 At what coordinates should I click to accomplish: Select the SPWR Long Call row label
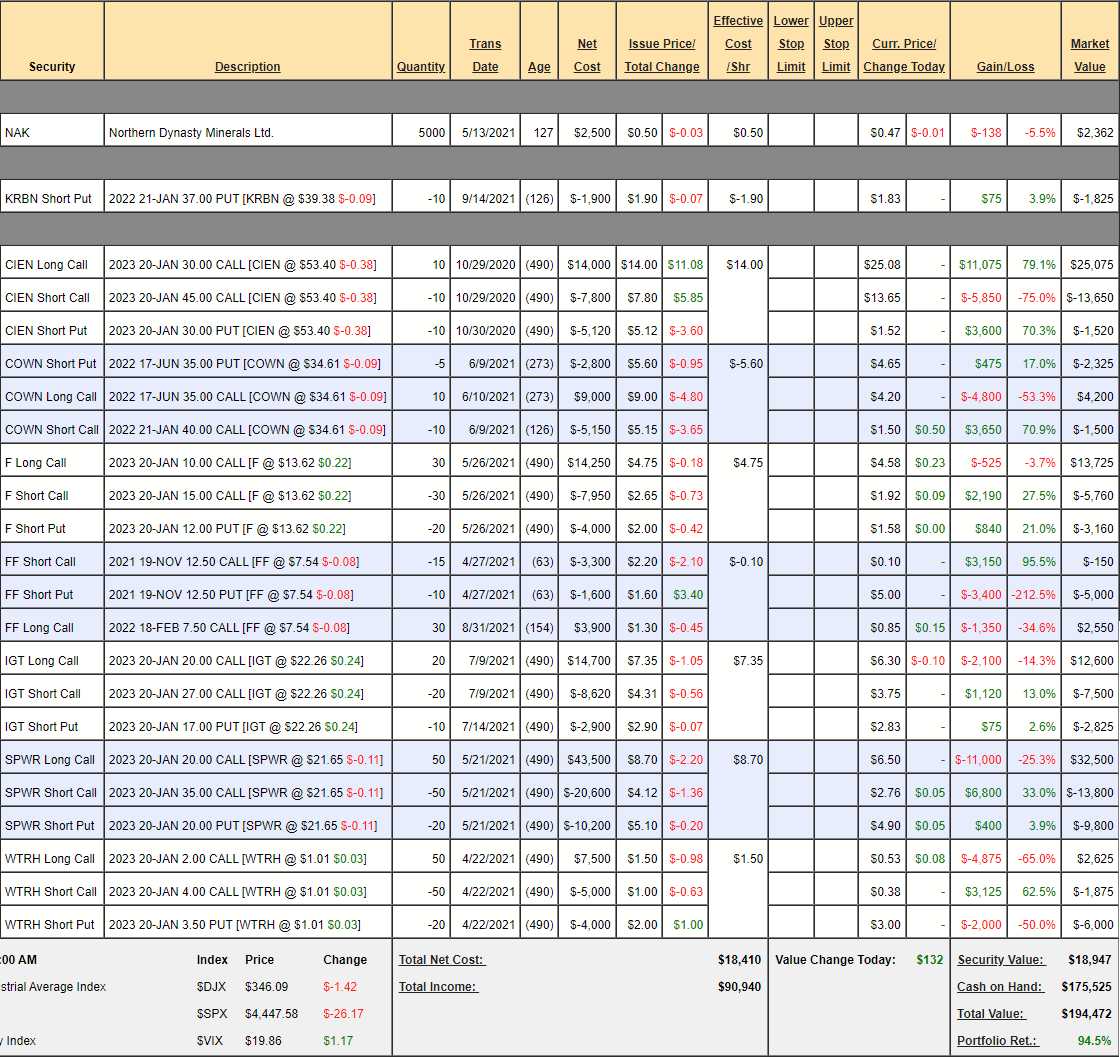(50, 760)
